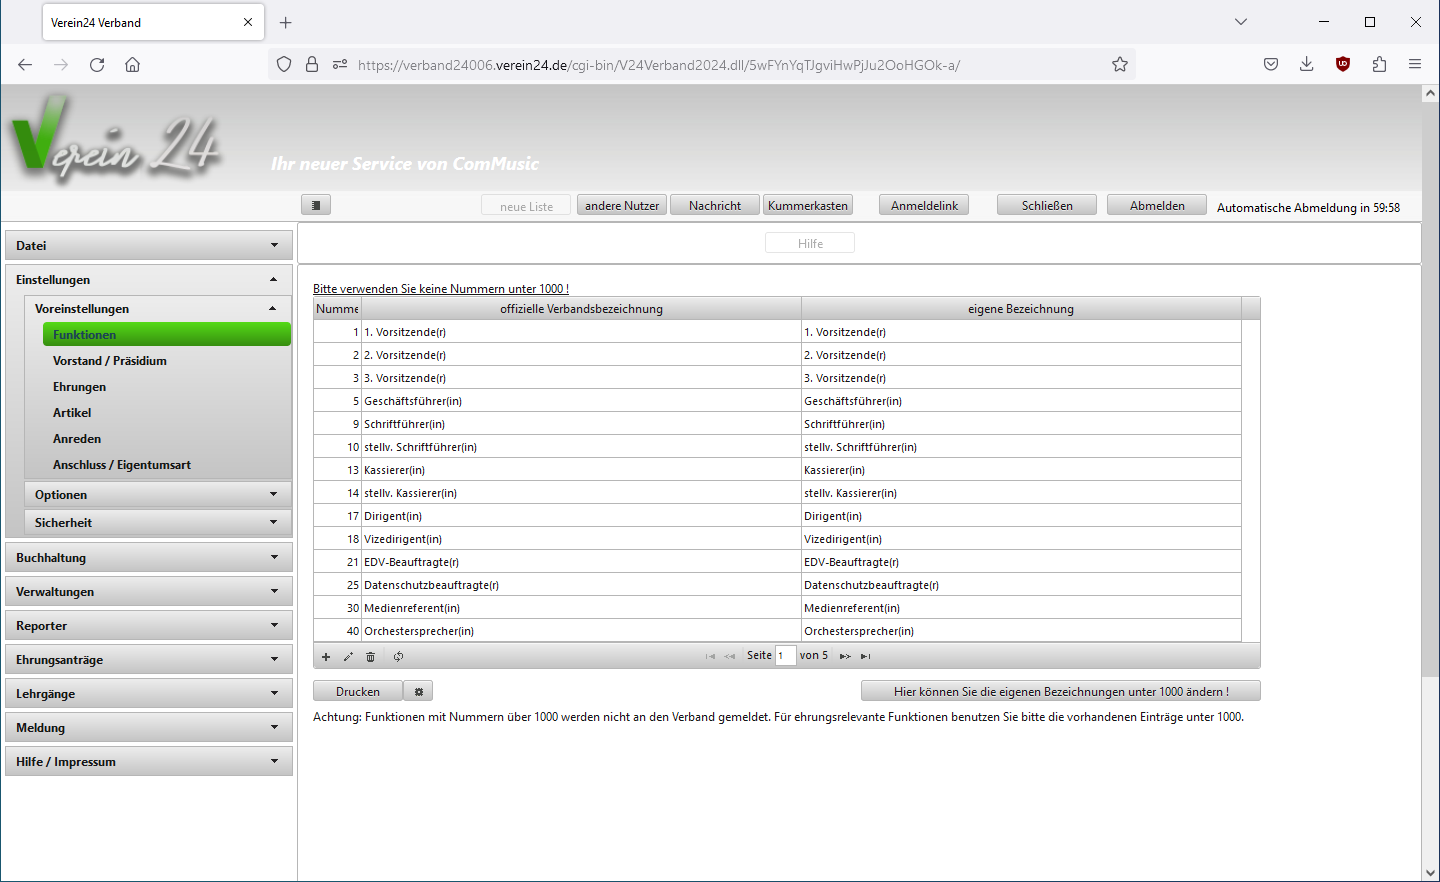Open the uBlock extension icon

pyautogui.click(x=1343, y=65)
